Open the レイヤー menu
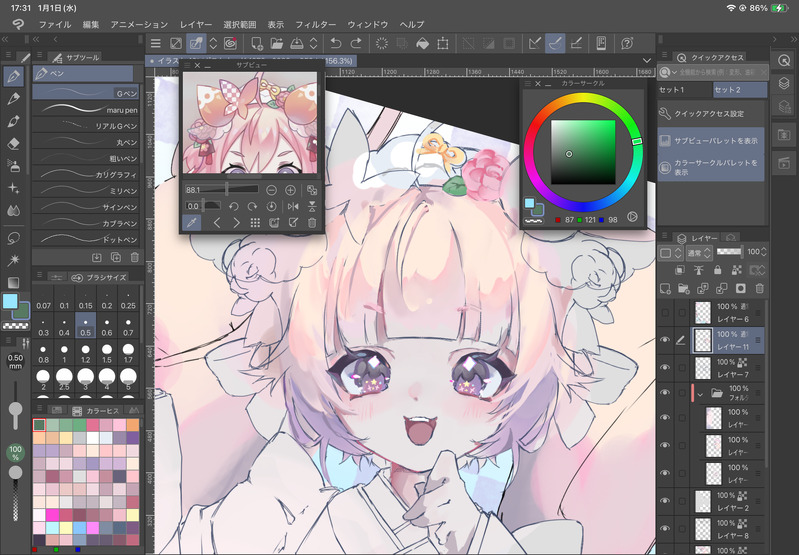This screenshot has width=799, height=555. [x=196, y=24]
